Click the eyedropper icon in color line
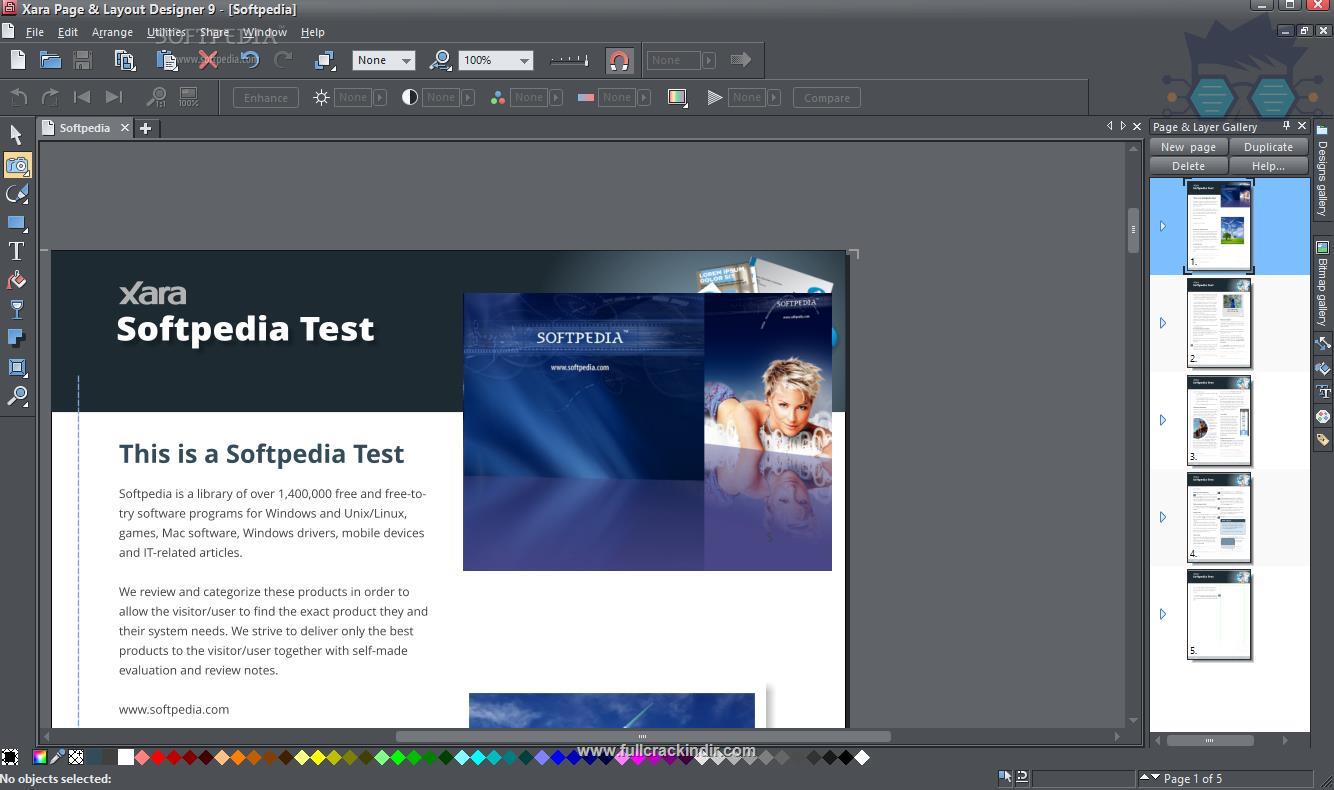Screen dimensions: 1334x790 click(57, 757)
